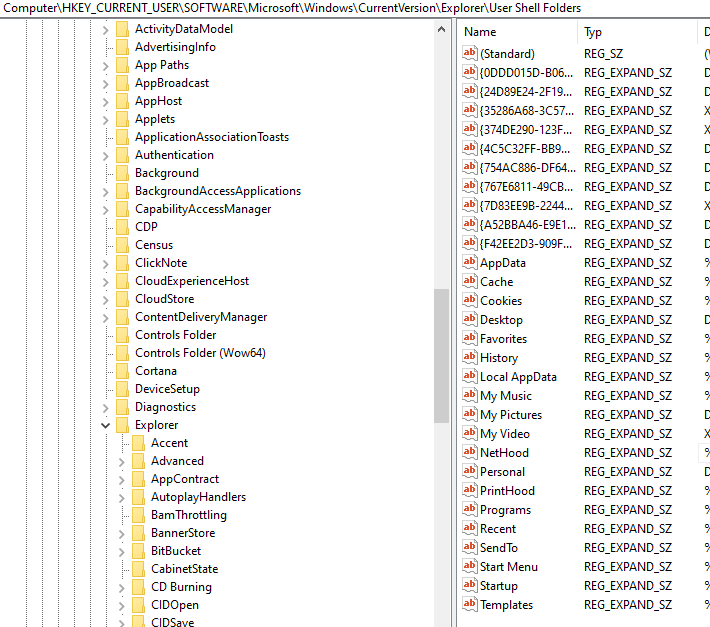Image resolution: width=710 pixels, height=627 pixels.
Task: Select the {374DE290-123F... value
Action: pyautogui.click(x=527, y=129)
